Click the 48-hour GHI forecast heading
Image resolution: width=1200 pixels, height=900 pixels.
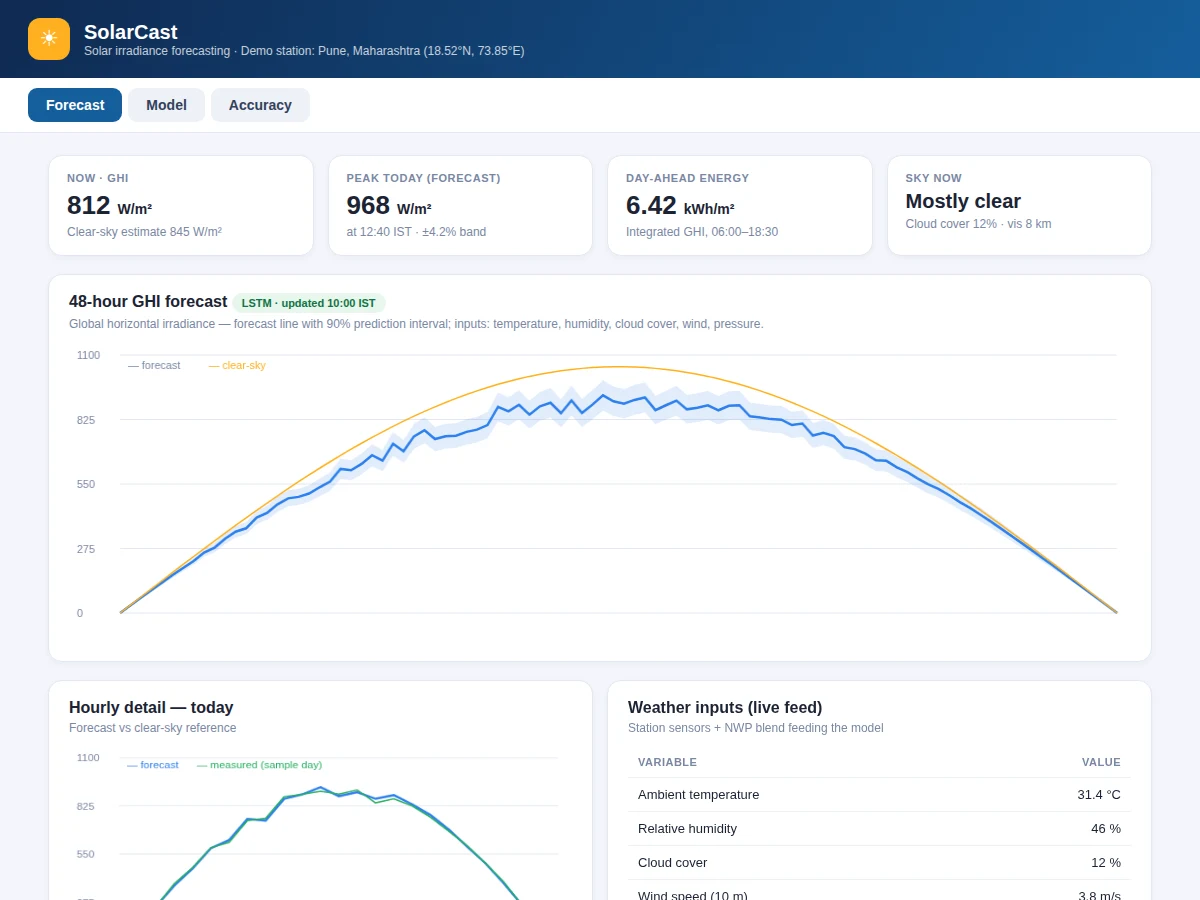coord(148,302)
